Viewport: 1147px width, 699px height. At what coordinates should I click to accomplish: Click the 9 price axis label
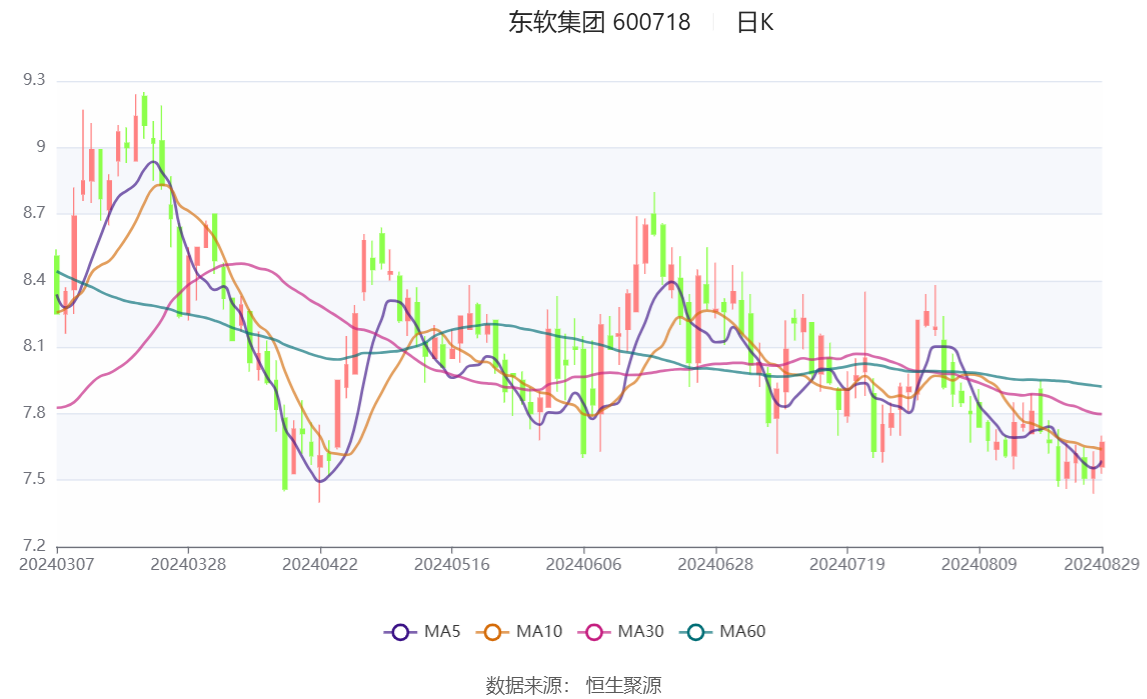[40, 147]
